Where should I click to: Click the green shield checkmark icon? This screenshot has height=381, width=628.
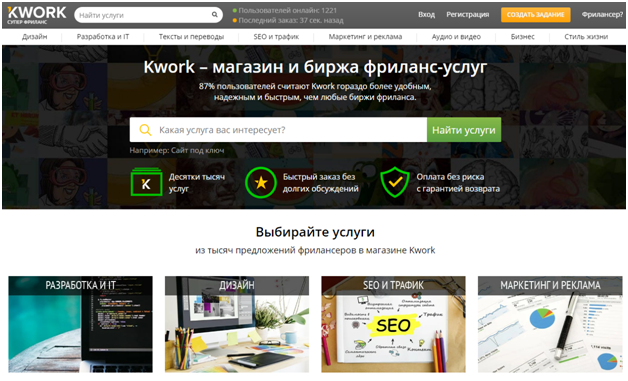point(395,182)
